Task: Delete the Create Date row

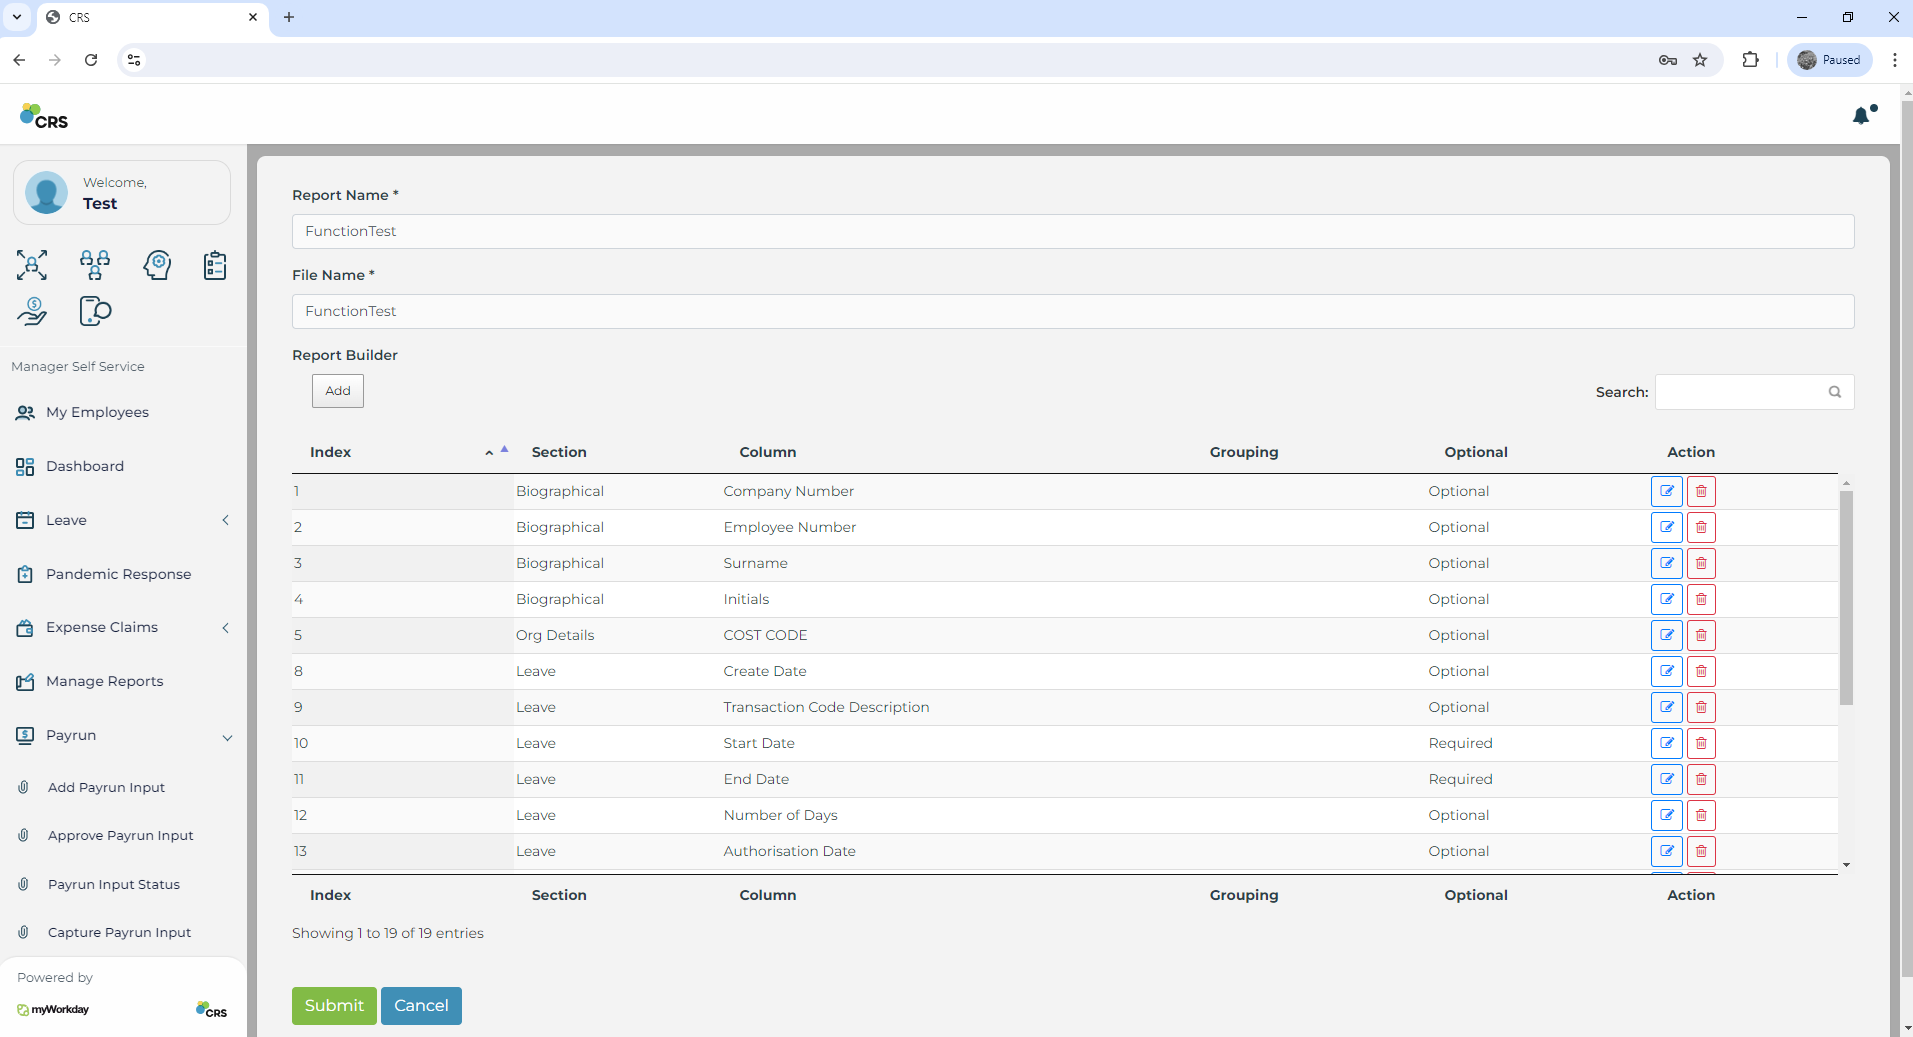Action: [x=1701, y=671]
